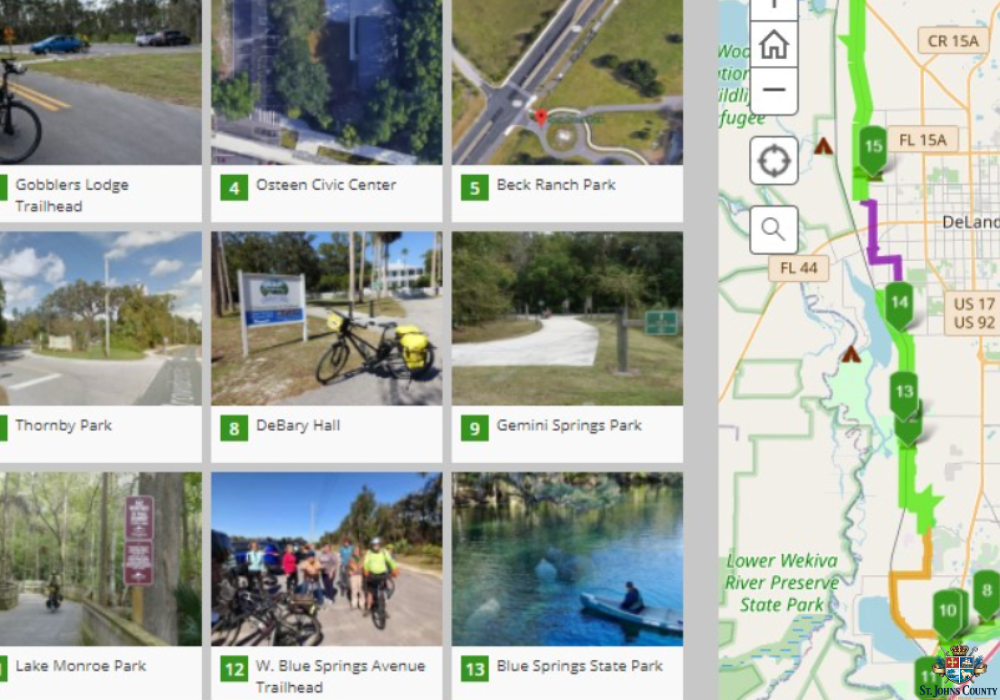
Task: Open the Beck Ranch Park aerial image
Action: (x=567, y=82)
